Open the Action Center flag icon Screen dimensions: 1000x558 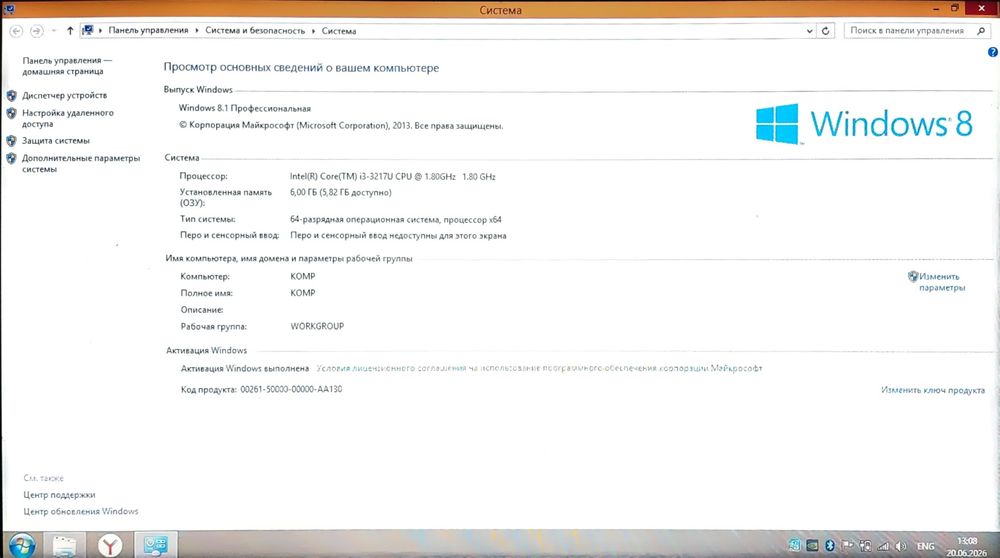click(848, 546)
